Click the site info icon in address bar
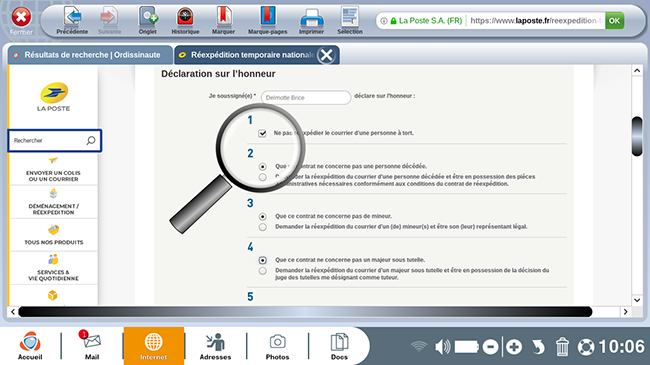 pyautogui.click(x=384, y=21)
